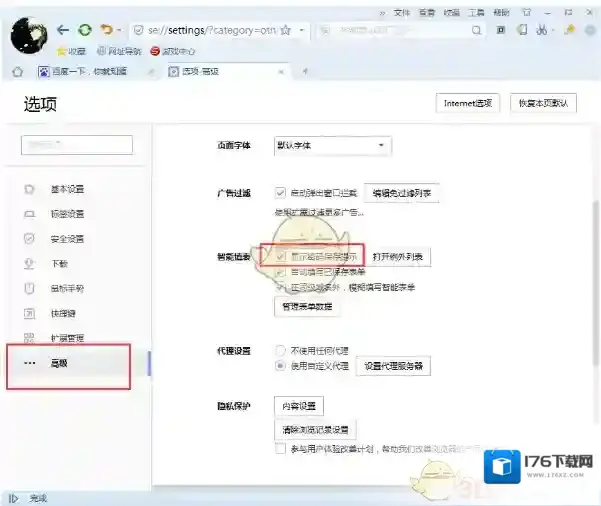Image resolution: width=601 pixels, height=506 pixels.
Task: Open the 收藏 menu in the menu bar
Action: [x=452, y=13]
